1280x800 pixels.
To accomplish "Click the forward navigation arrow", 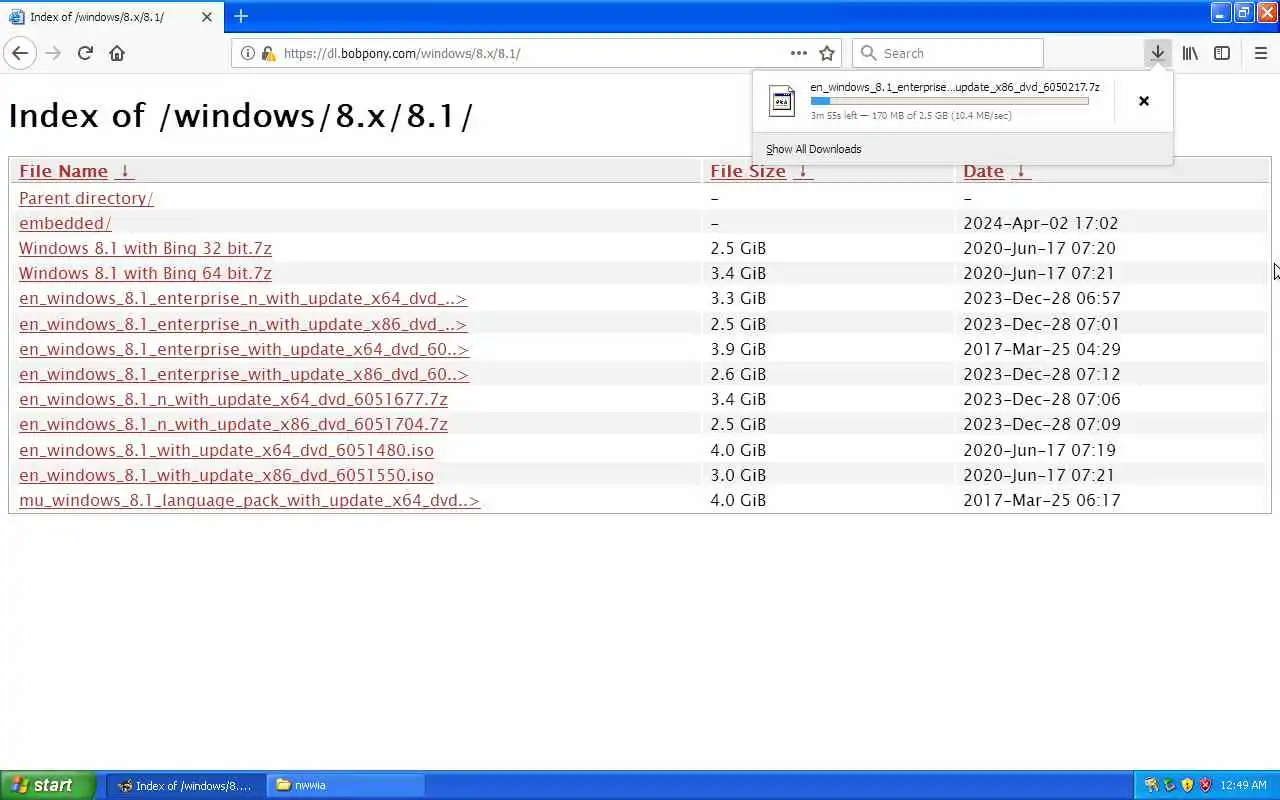I will (x=53, y=53).
